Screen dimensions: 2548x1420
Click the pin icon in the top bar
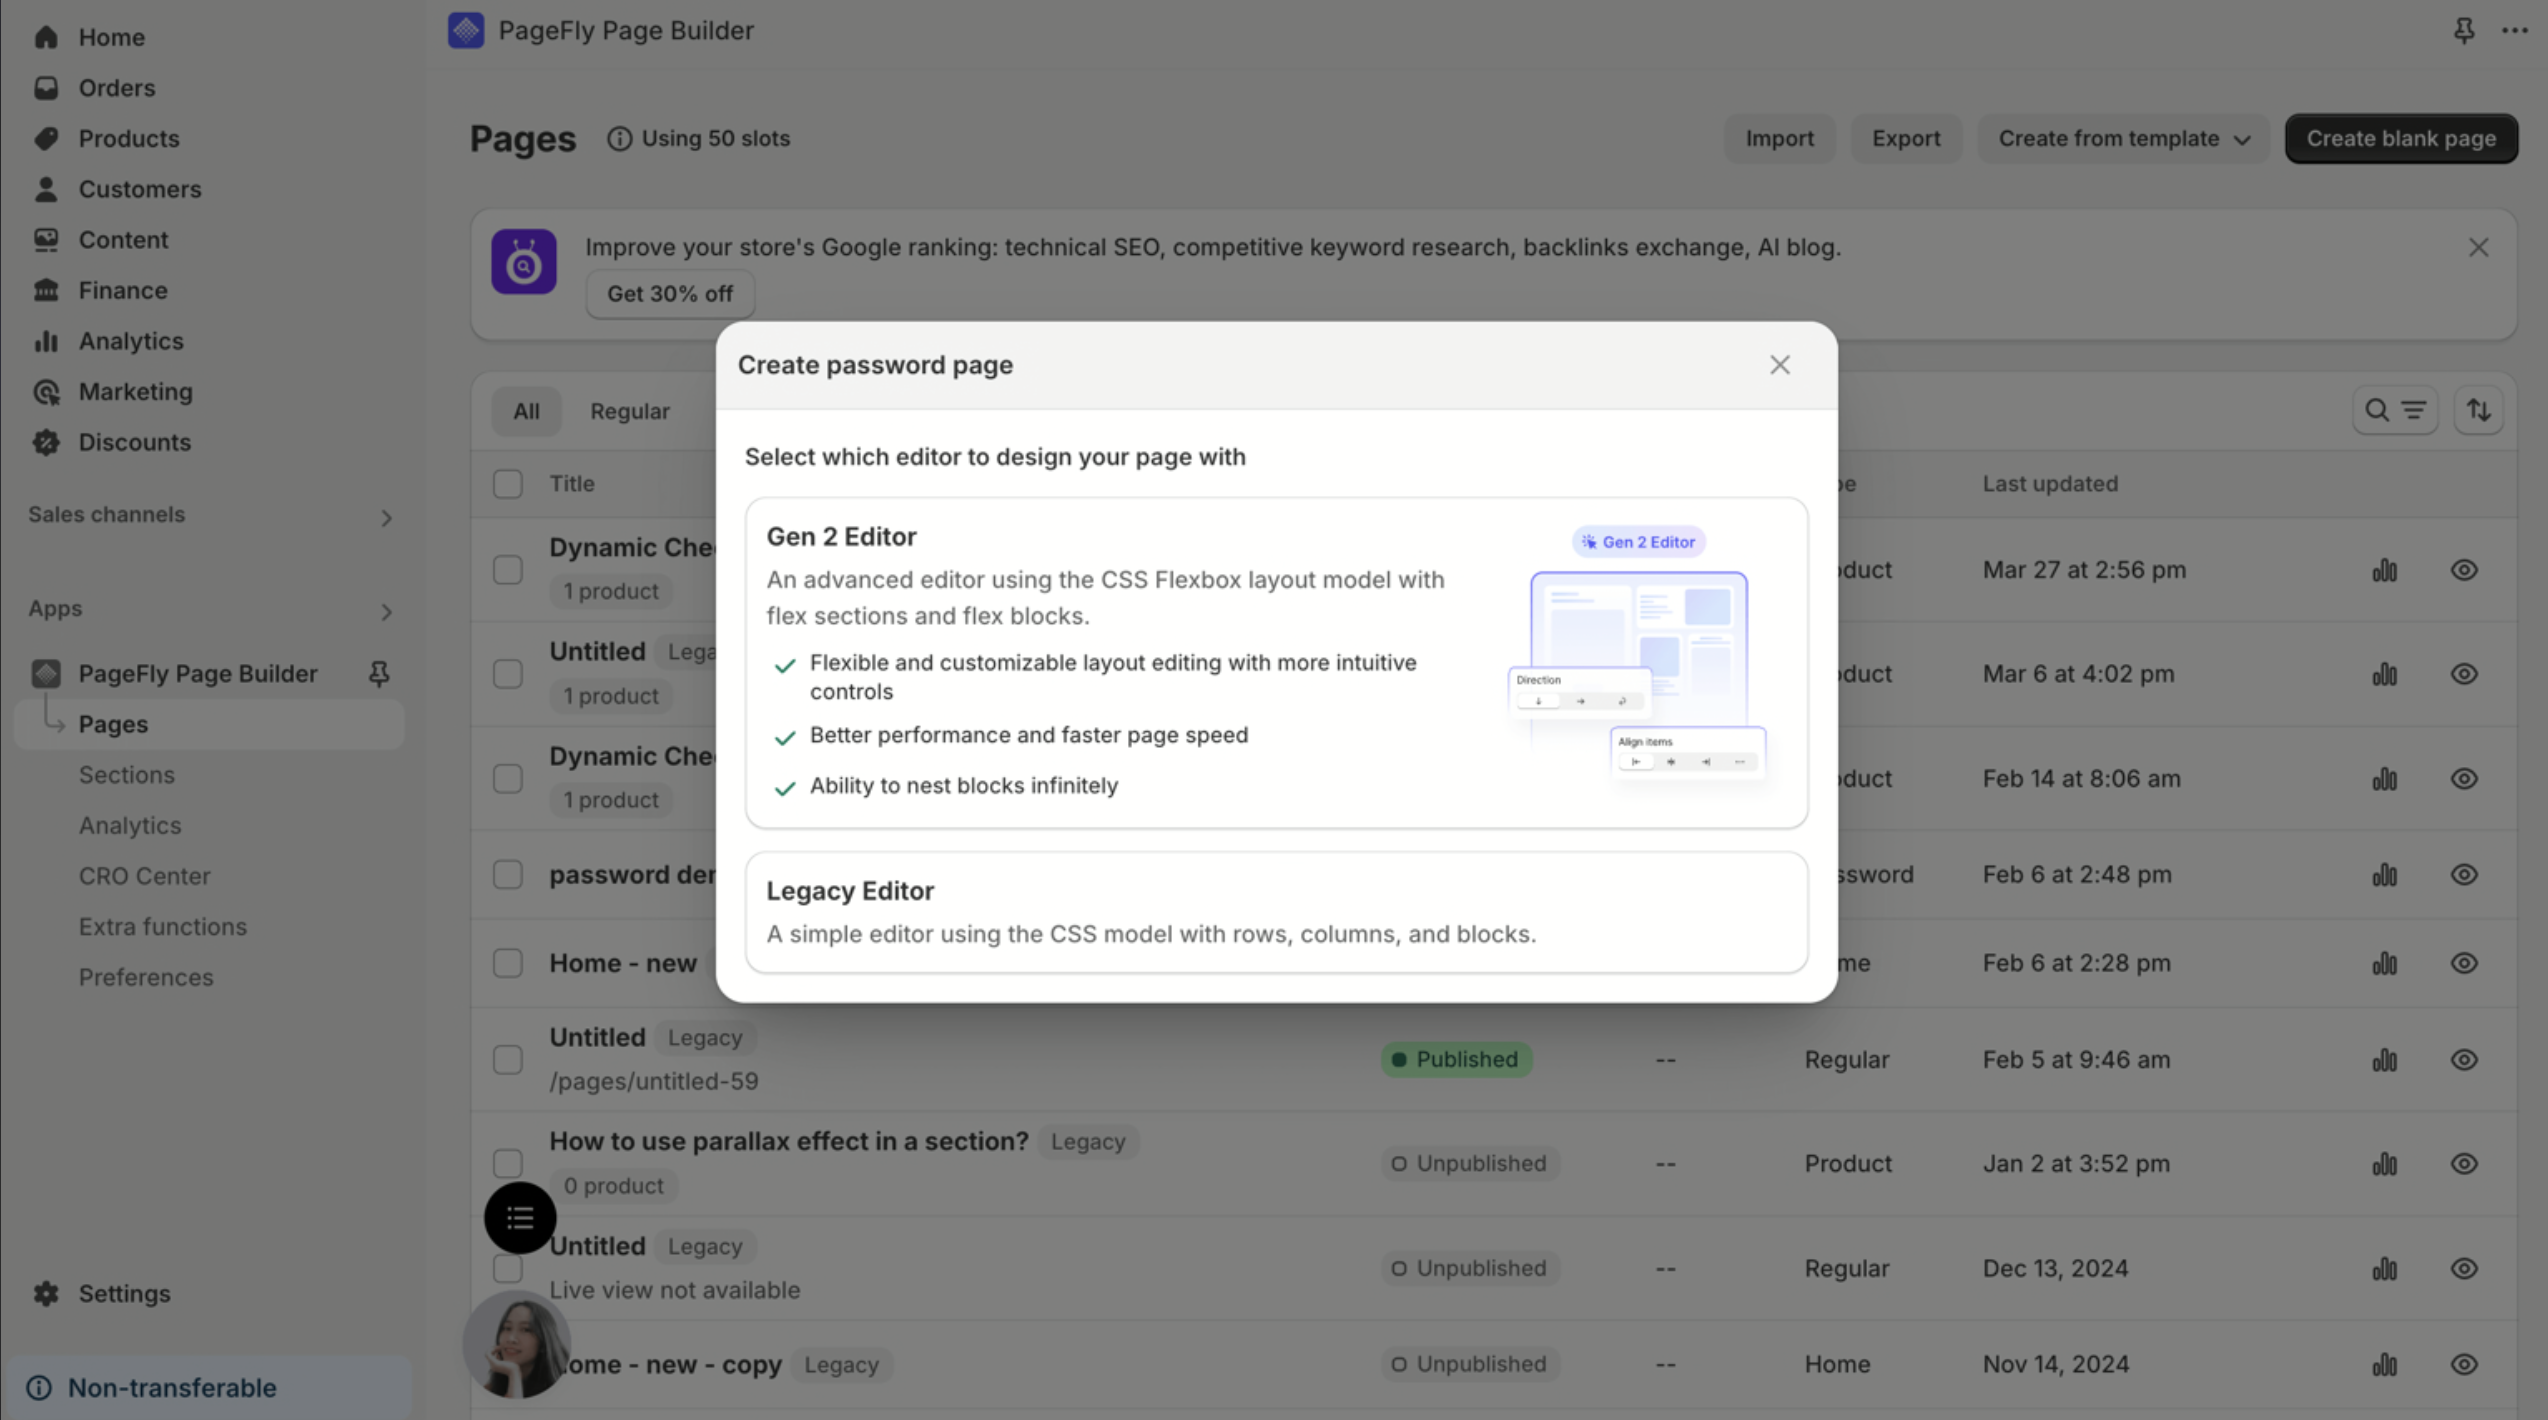2463,31
